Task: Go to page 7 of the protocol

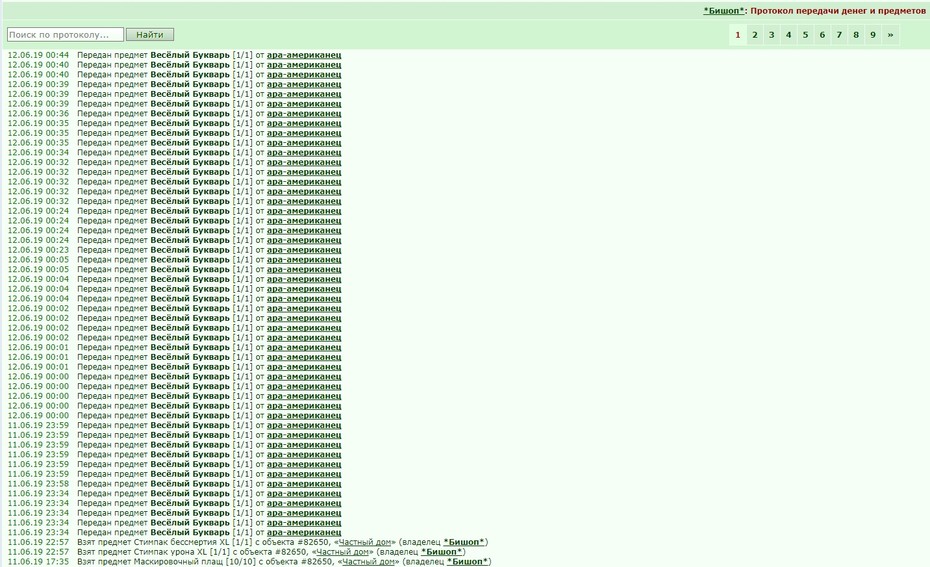Action: [839, 34]
